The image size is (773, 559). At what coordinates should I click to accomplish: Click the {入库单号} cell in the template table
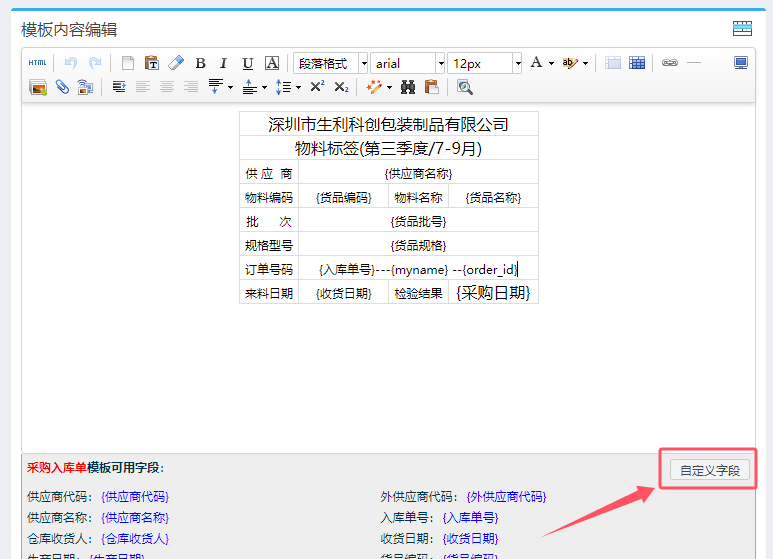coord(346,269)
